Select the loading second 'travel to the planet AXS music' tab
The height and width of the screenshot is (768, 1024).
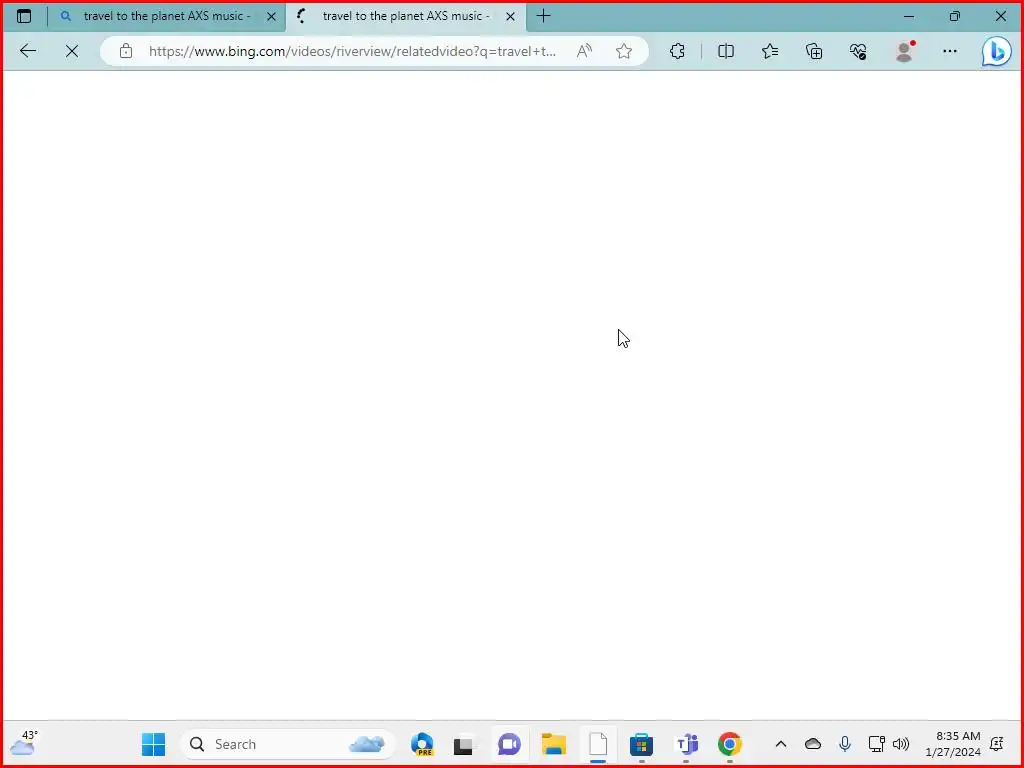coord(405,16)
